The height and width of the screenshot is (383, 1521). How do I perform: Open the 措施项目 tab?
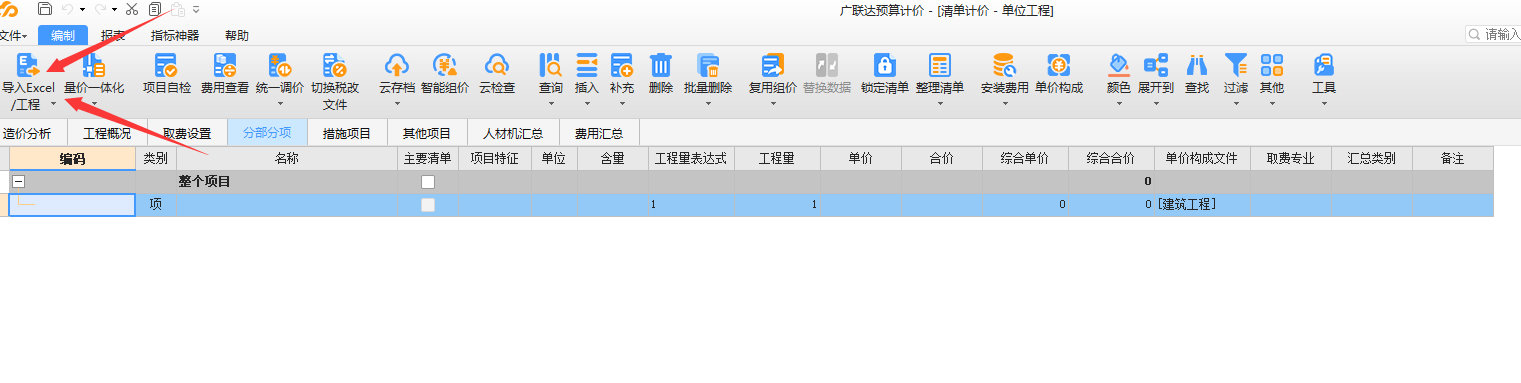[x=347, y=133]
